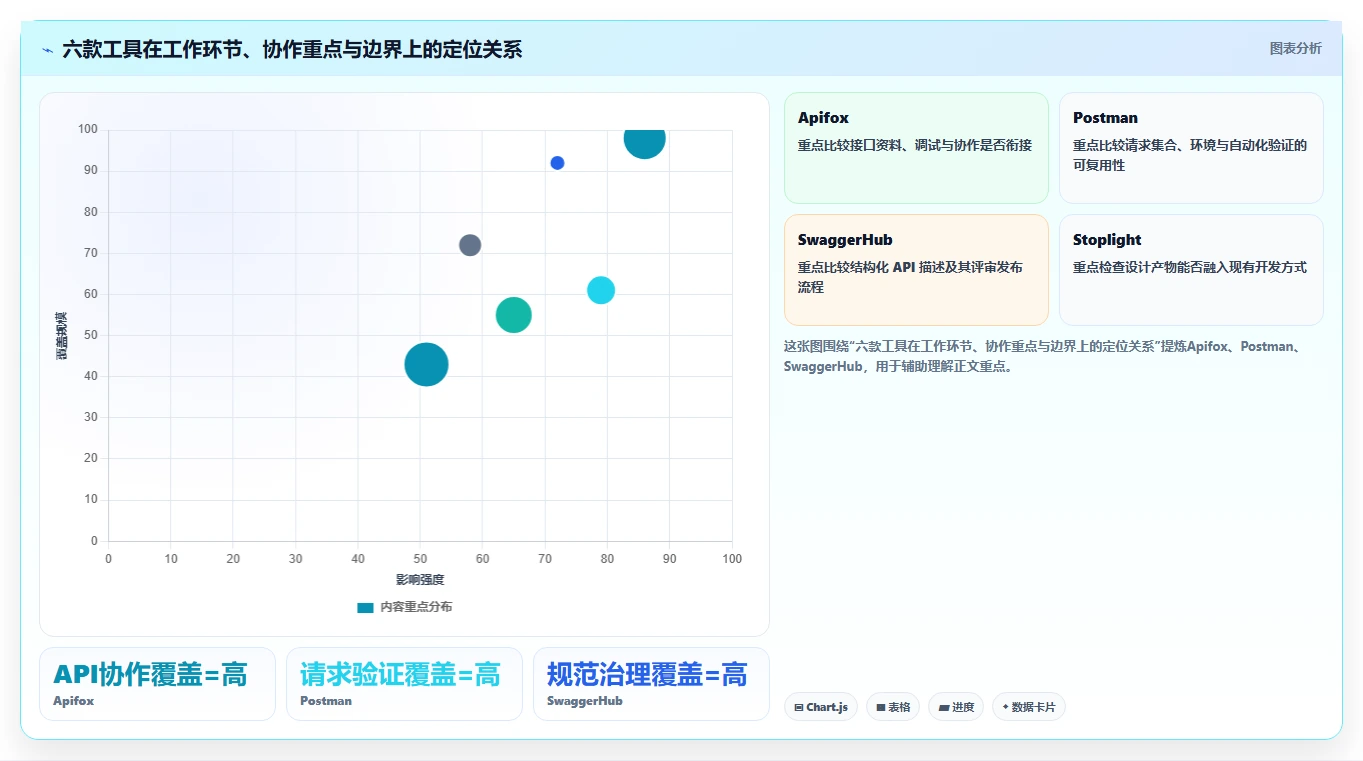Click the lightning icon beside the title
This screenshot has height=761, width=1363.
pos(47,50)
